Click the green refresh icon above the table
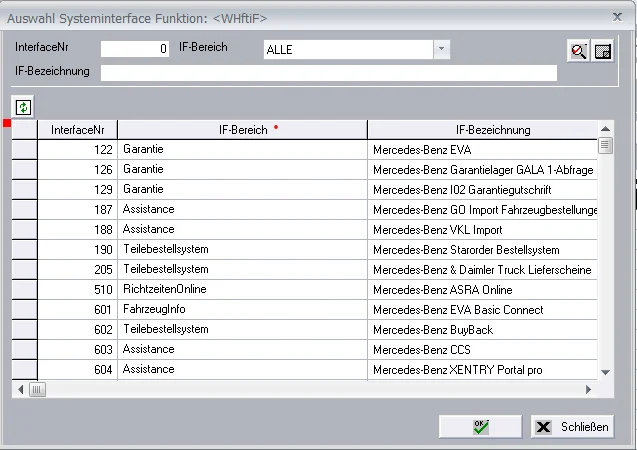Viewport: 637px width, 450px height. point(23,107)
